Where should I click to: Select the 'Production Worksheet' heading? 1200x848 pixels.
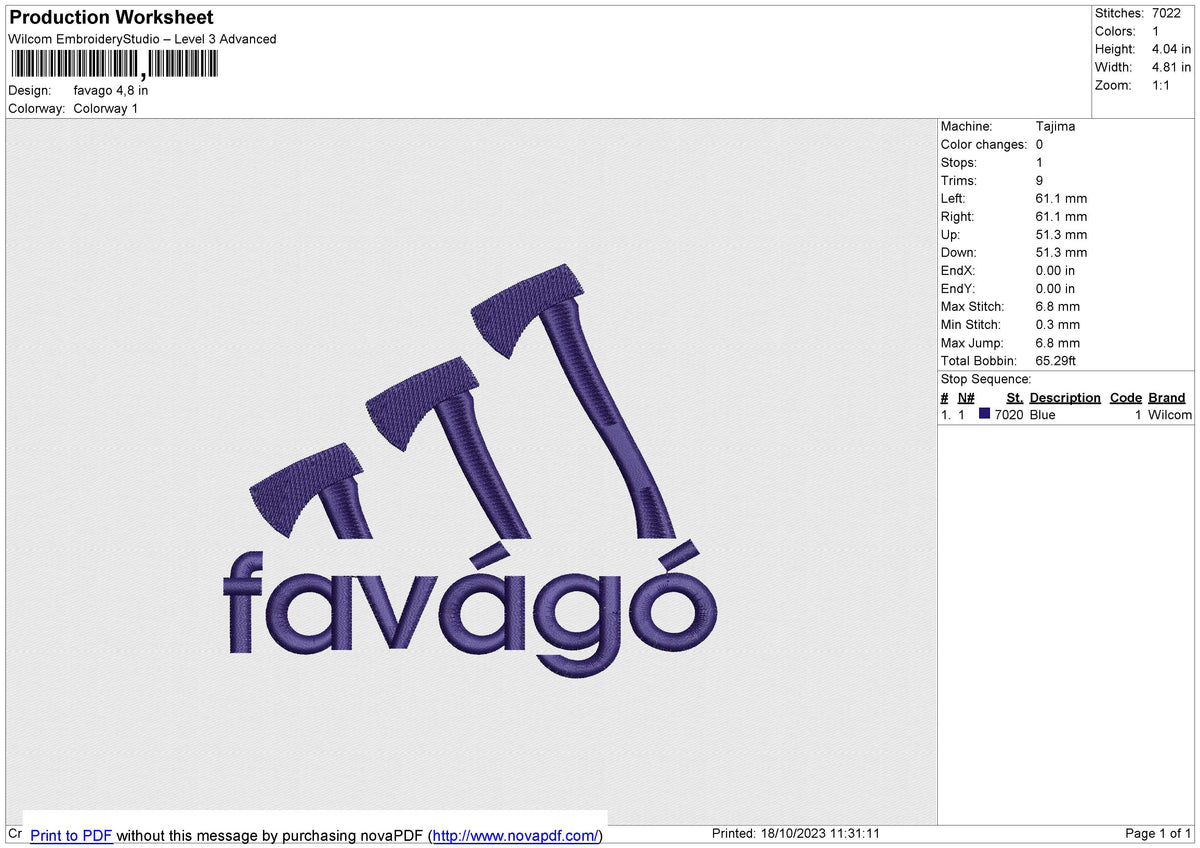click(x=111, y=18)
